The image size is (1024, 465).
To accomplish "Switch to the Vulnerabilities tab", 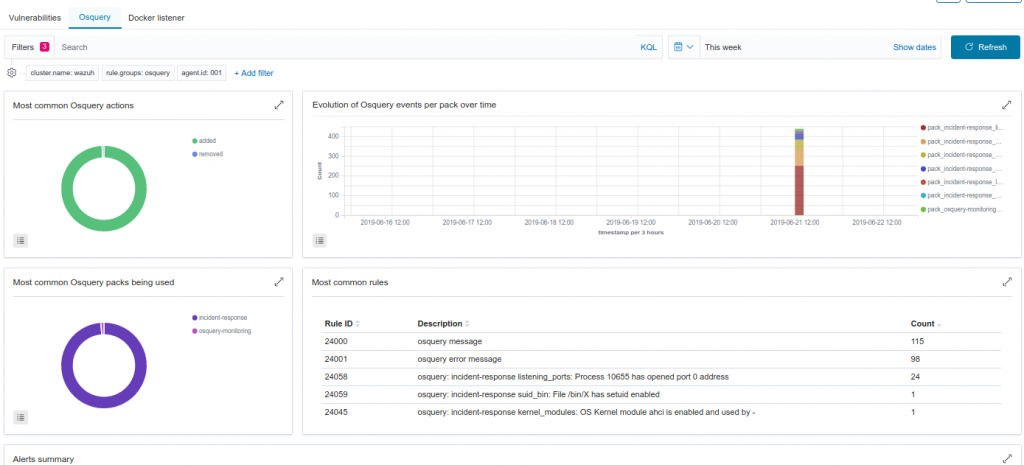I will [x=35, y=18].
